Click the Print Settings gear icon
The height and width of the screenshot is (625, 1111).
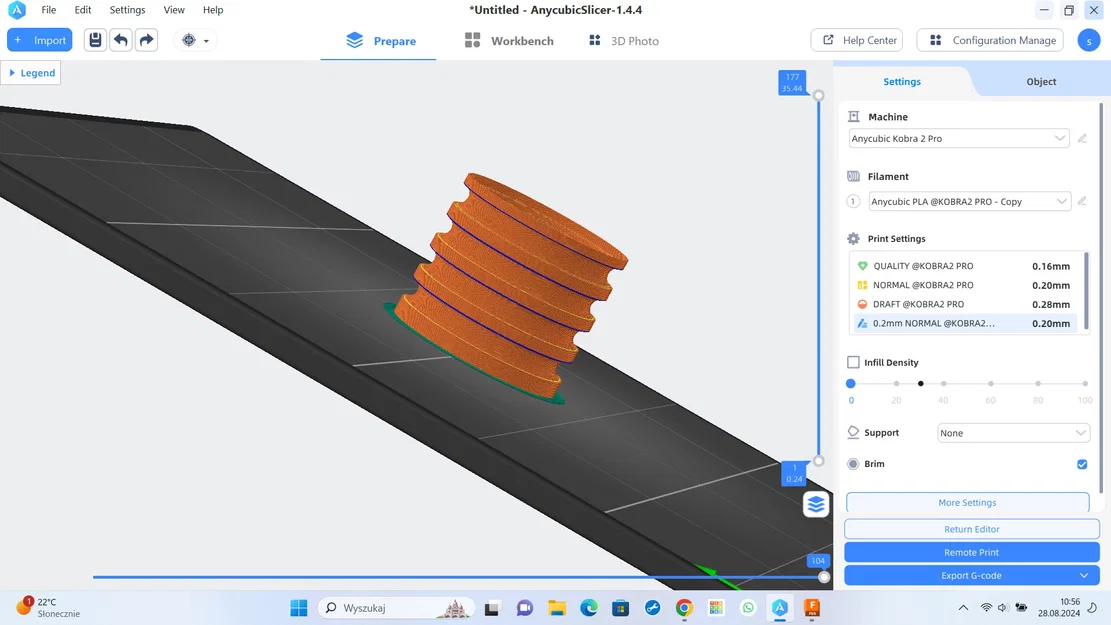853,239
